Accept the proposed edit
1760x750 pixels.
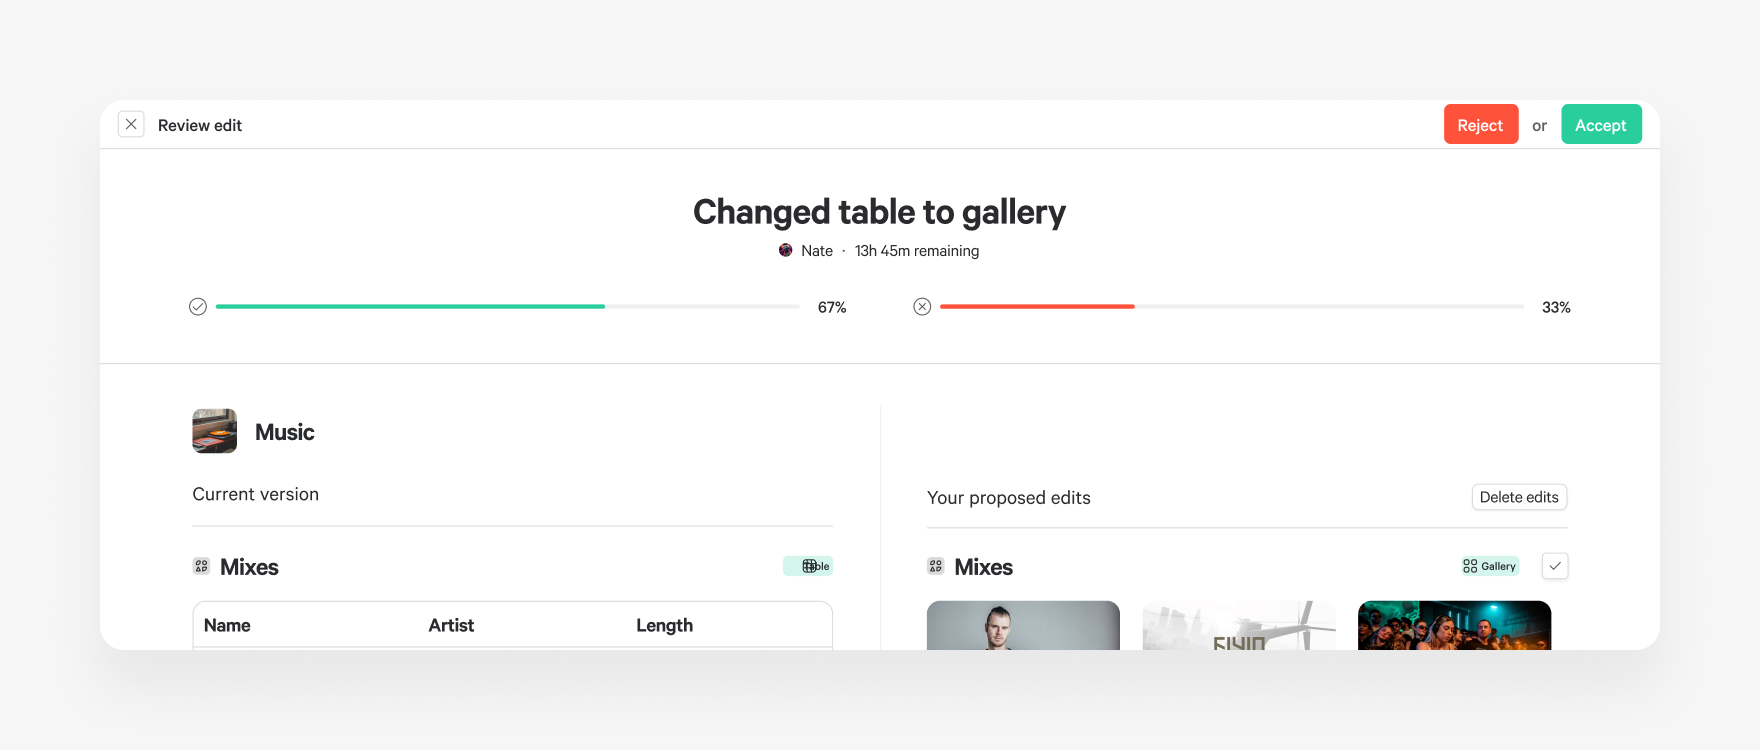(1600, 125)
